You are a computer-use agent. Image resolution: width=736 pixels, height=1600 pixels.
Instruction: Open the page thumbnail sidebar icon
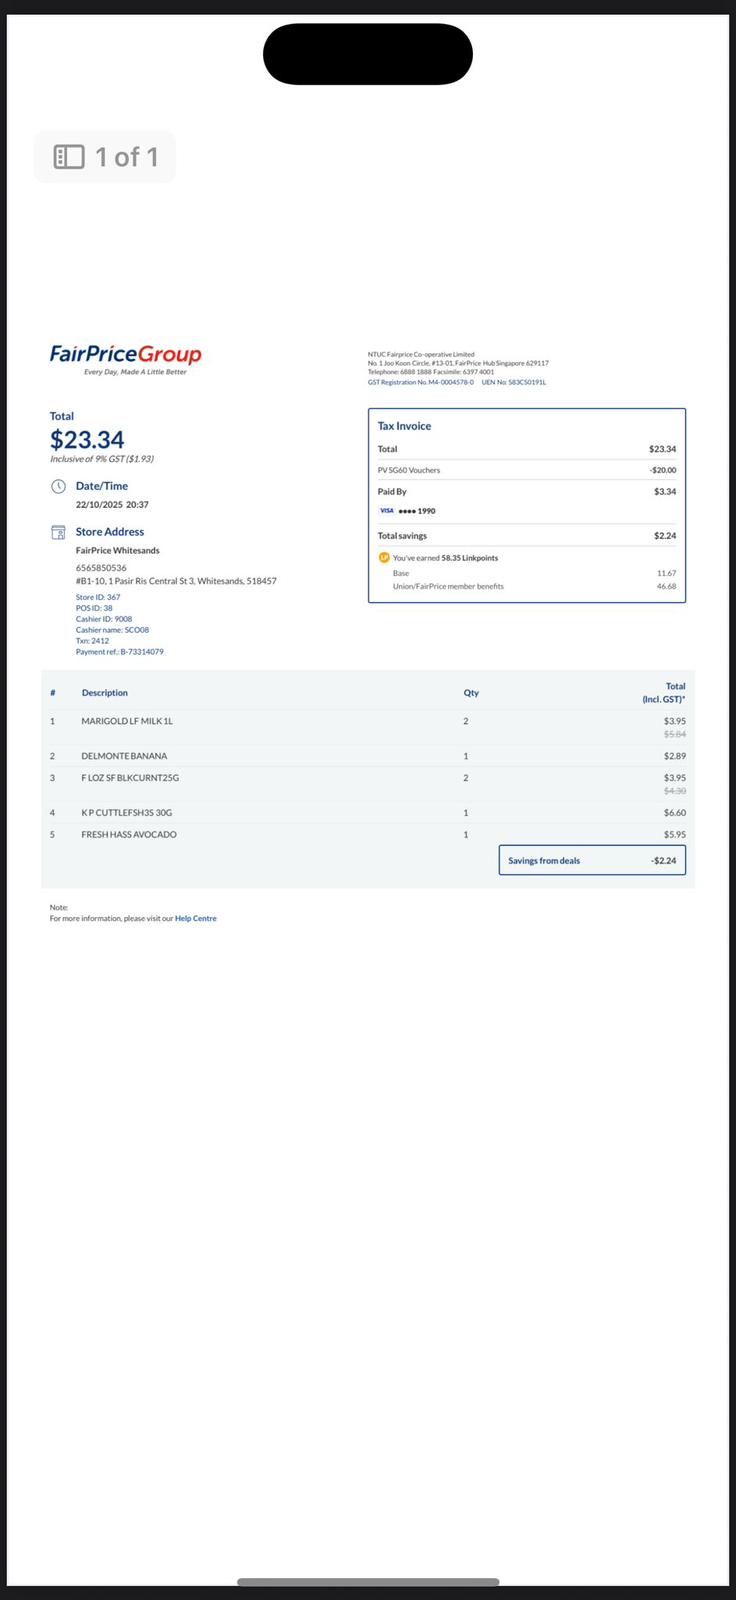tap(69, 157)
